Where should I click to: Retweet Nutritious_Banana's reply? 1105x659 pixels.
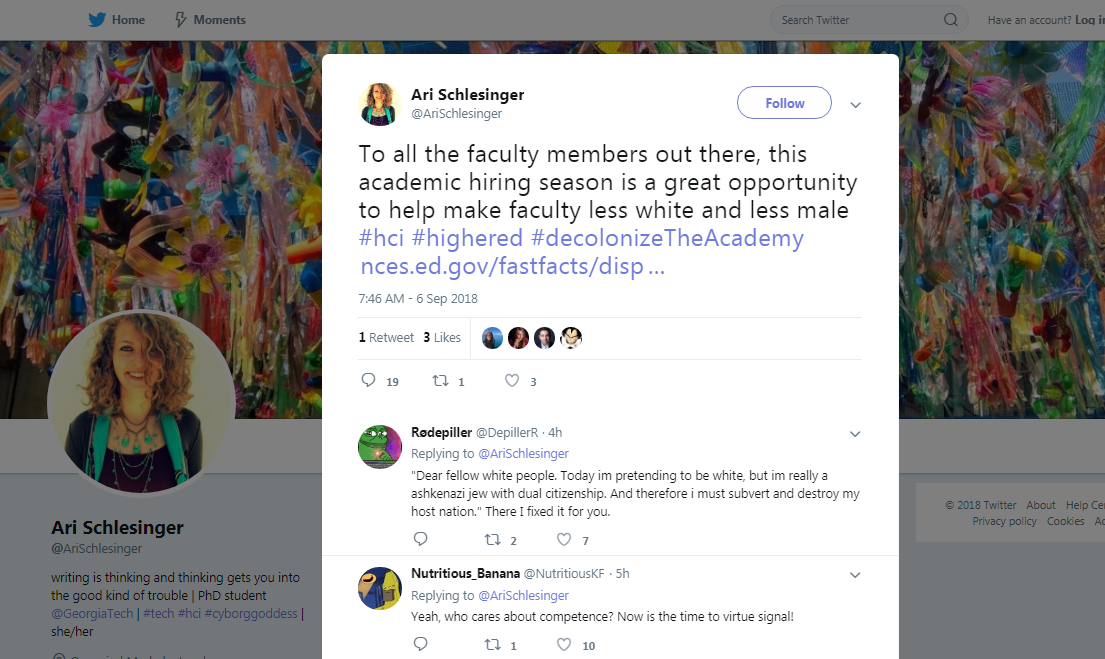pos(493,645)
